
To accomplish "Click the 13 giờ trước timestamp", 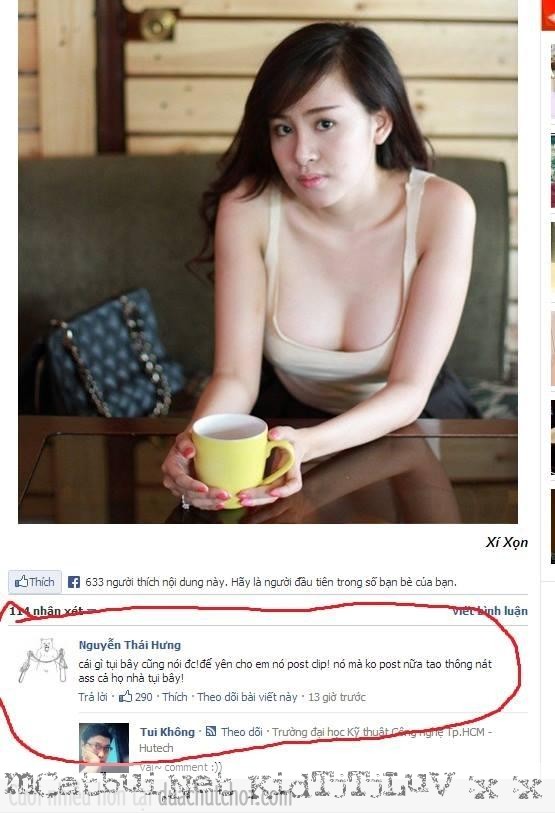I will click(337, 697).
